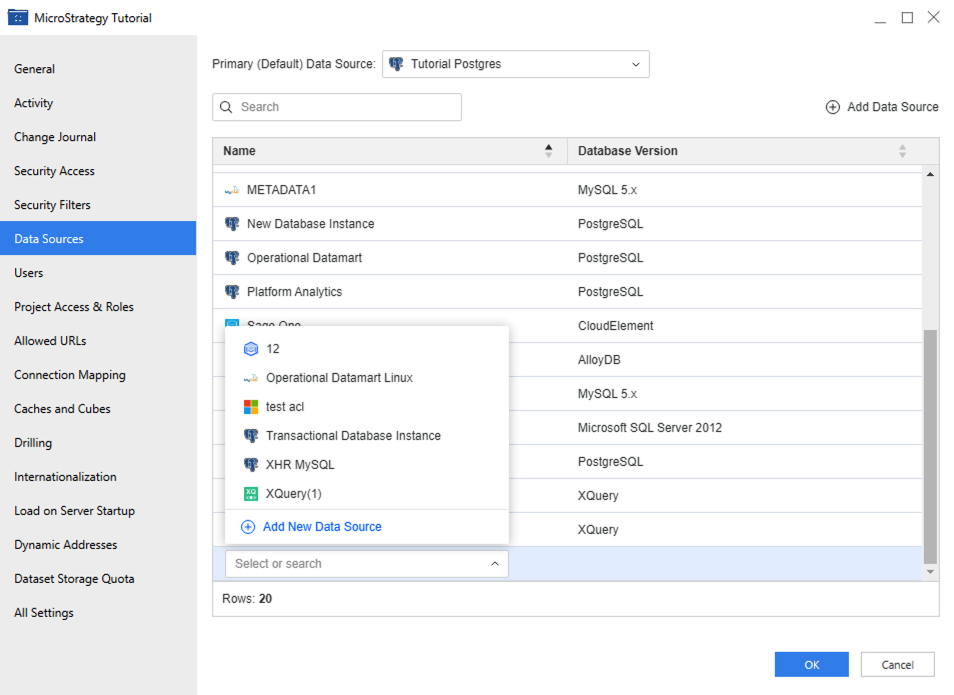Choose Transactional Database Instance from list

point(353,436)
